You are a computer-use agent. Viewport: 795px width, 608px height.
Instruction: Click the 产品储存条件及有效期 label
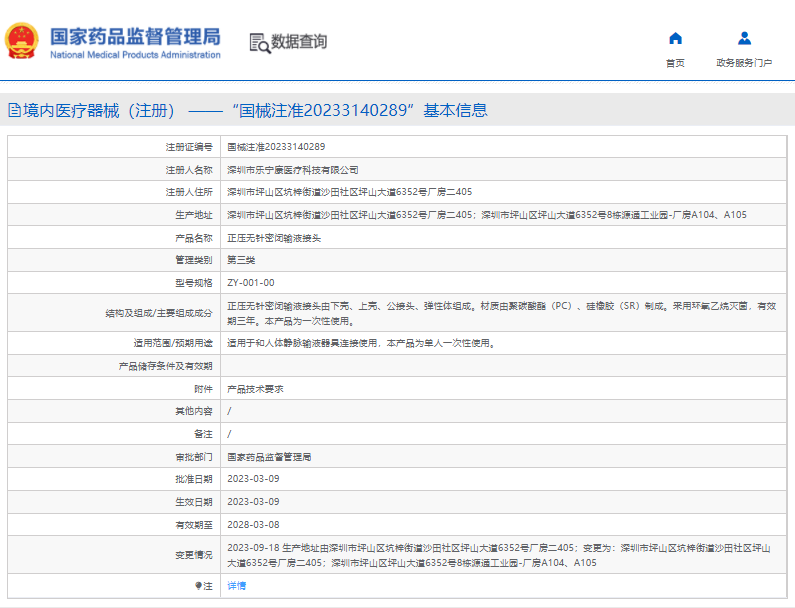[165, 366]
